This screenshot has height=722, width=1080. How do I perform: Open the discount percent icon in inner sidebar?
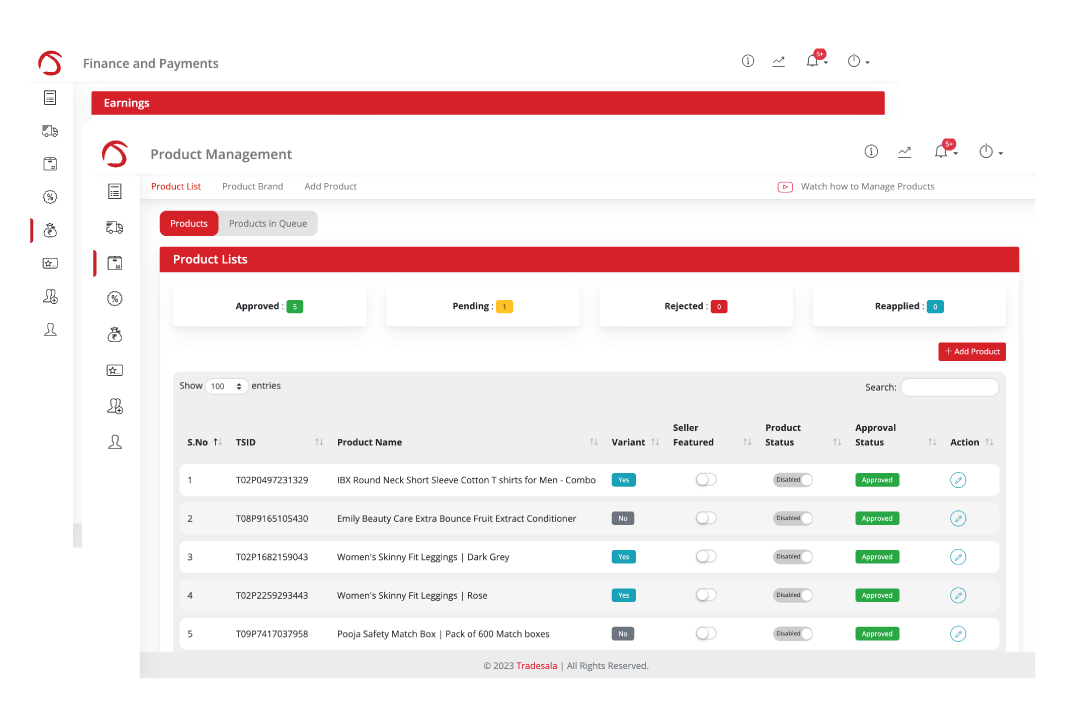pos(115,298)
